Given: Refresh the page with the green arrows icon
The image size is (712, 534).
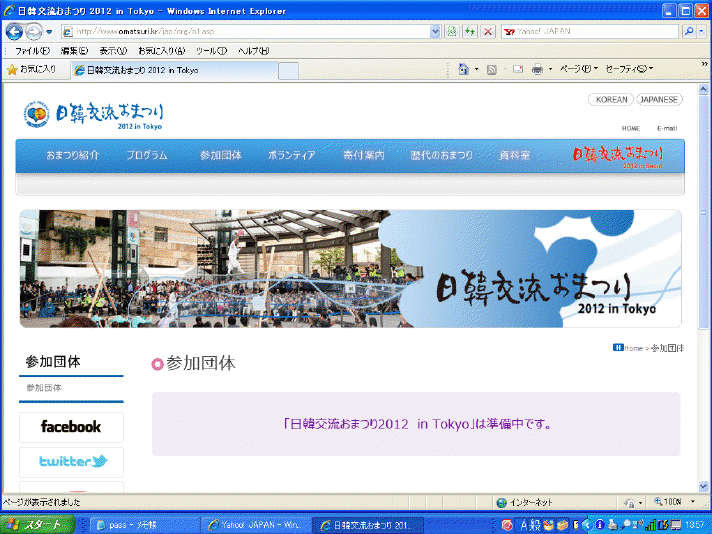Looking at the screenshot, I should [470, 31].
